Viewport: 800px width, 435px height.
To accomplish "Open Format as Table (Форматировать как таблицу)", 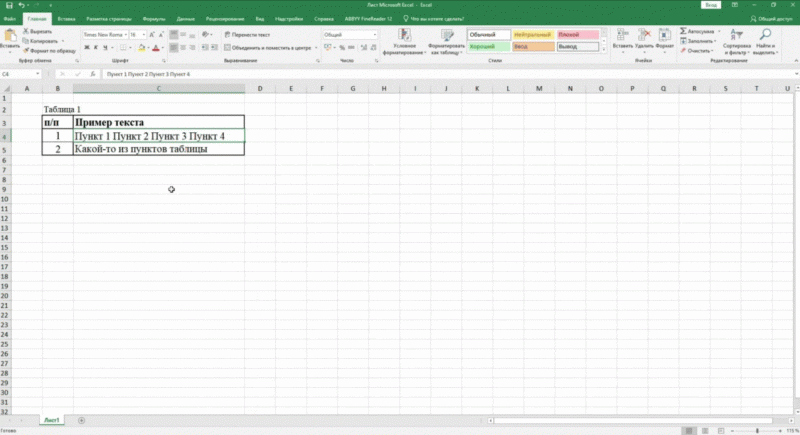I will point(447,42).
